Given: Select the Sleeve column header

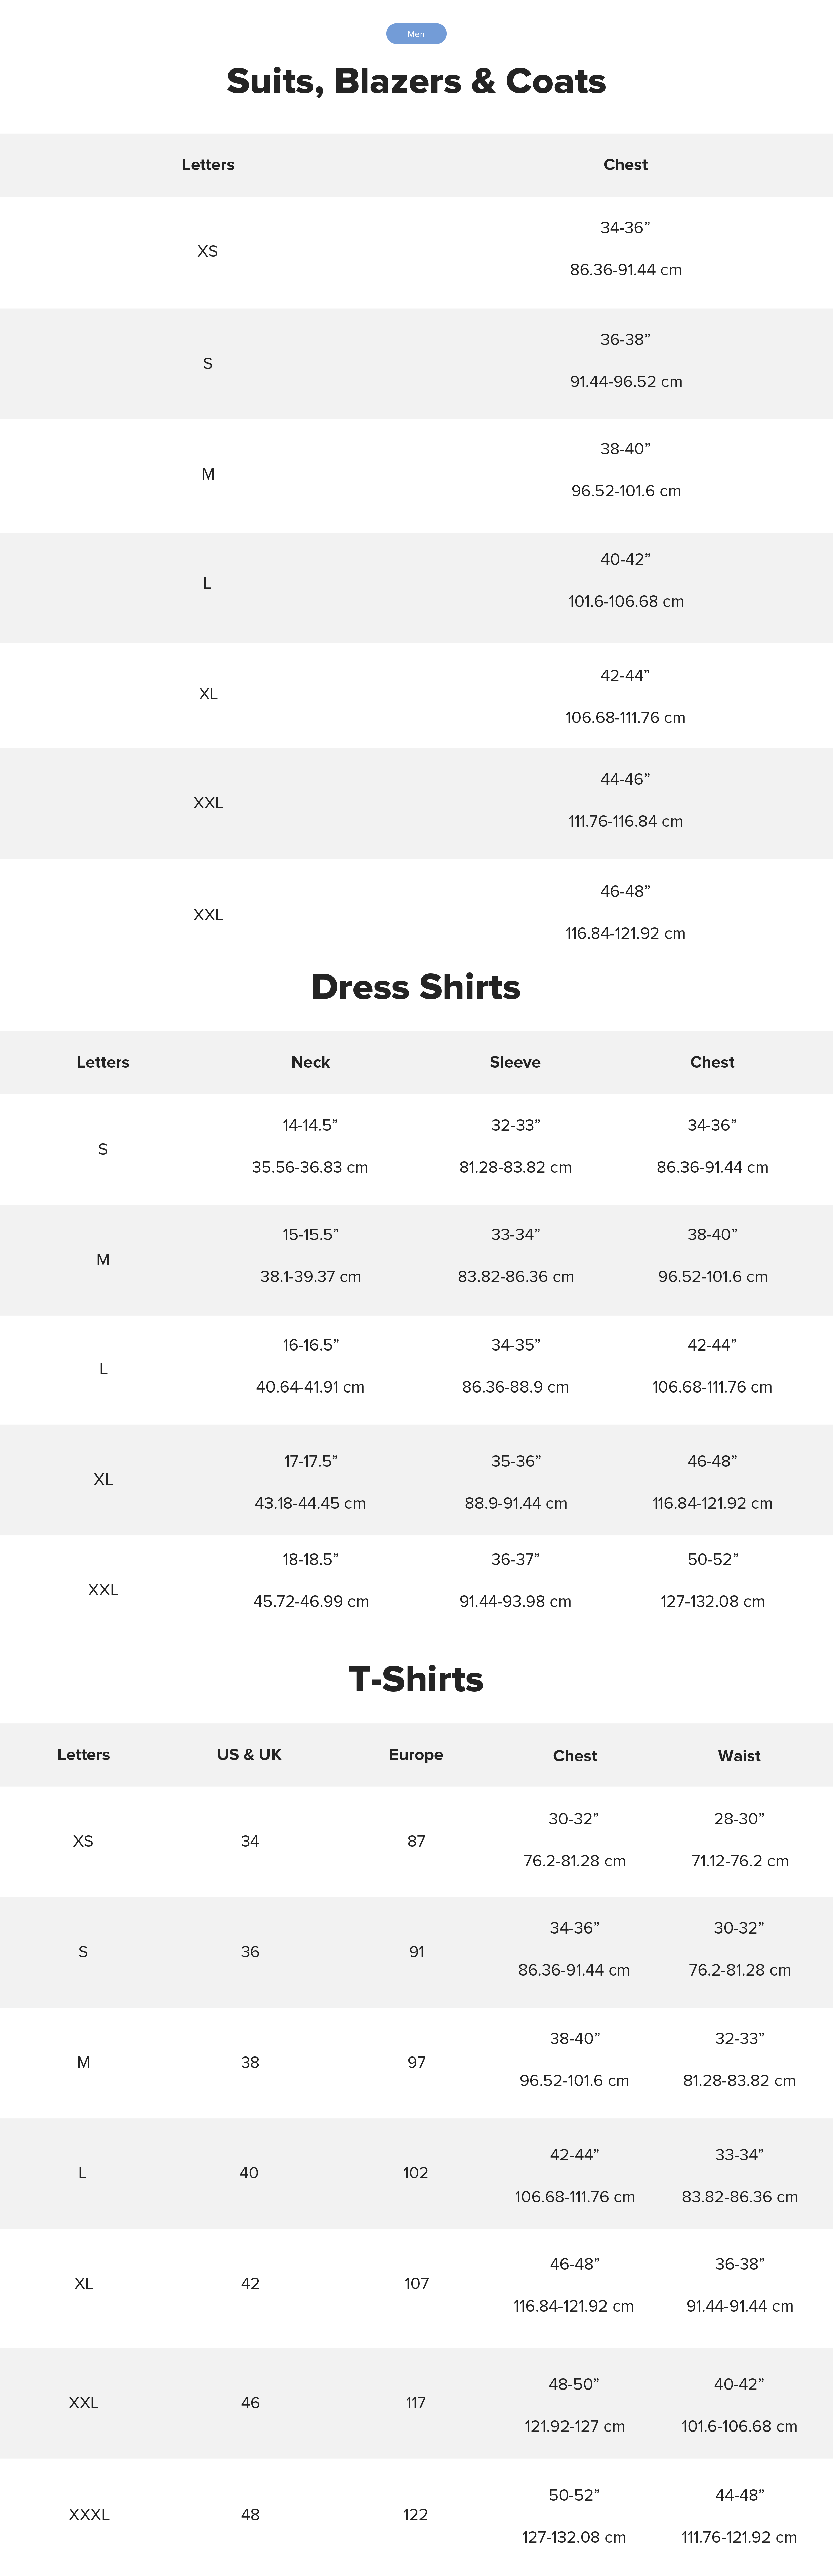Looking at the screenshot, I should 515,1062.
